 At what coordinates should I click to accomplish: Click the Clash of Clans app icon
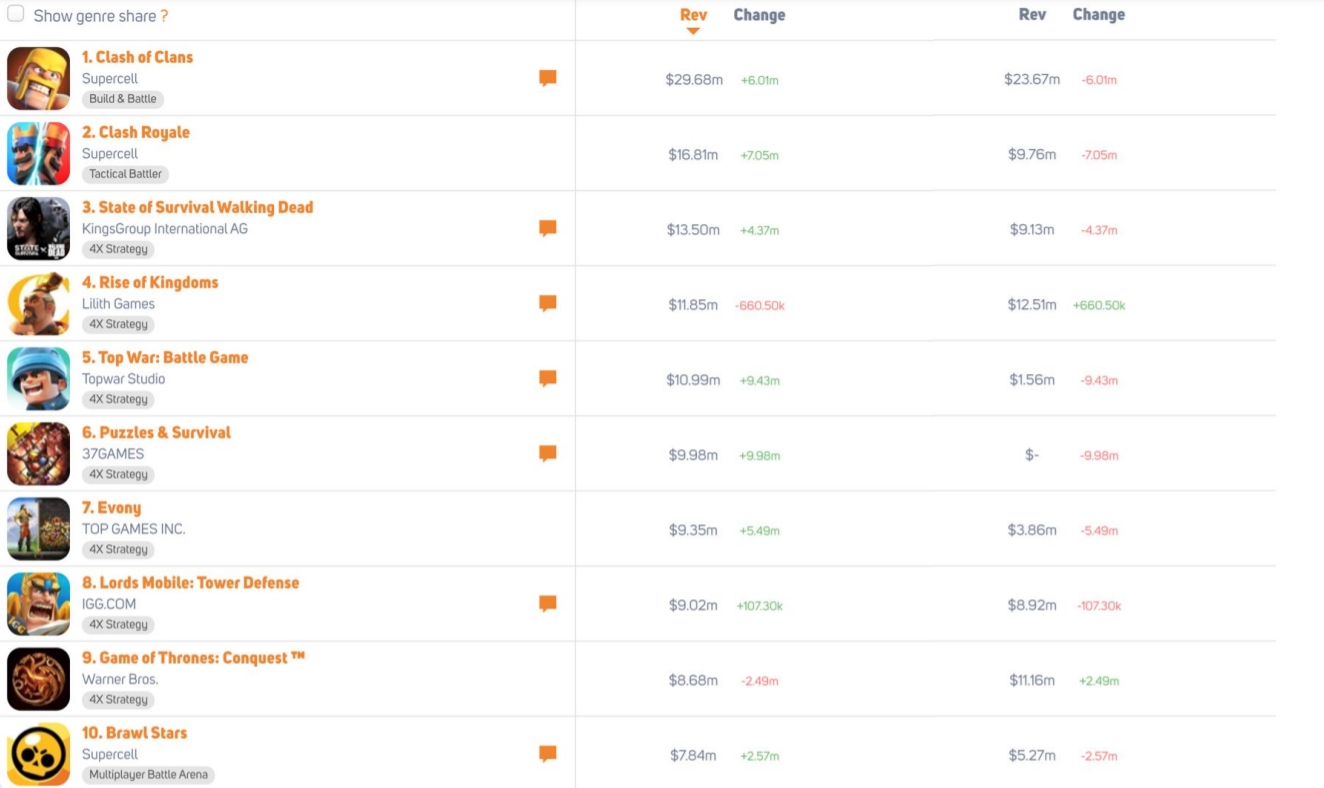pyautogui.click(x=38, y=78)
